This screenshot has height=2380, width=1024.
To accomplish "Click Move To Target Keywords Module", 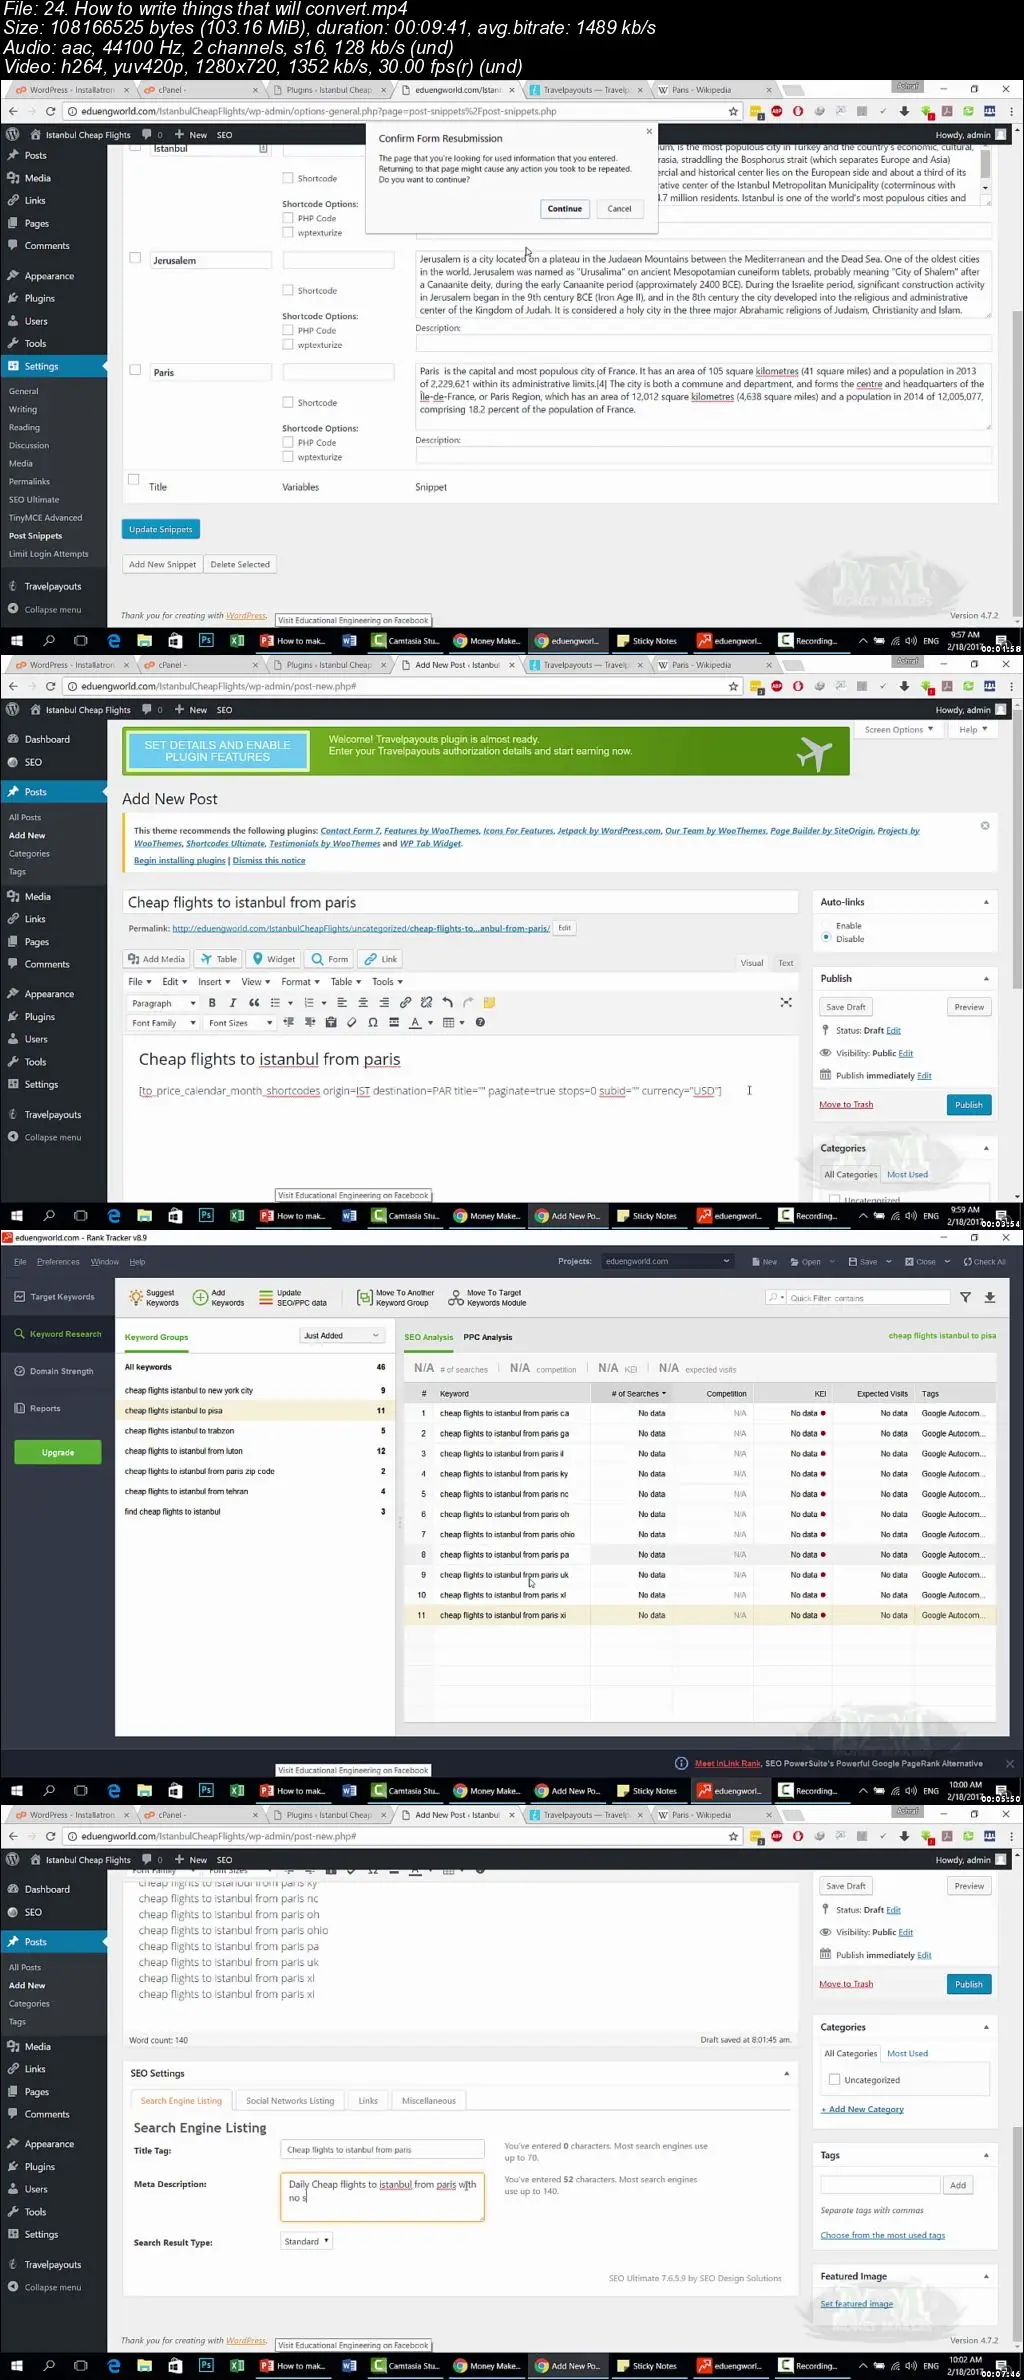I will tap(487, 1298).
